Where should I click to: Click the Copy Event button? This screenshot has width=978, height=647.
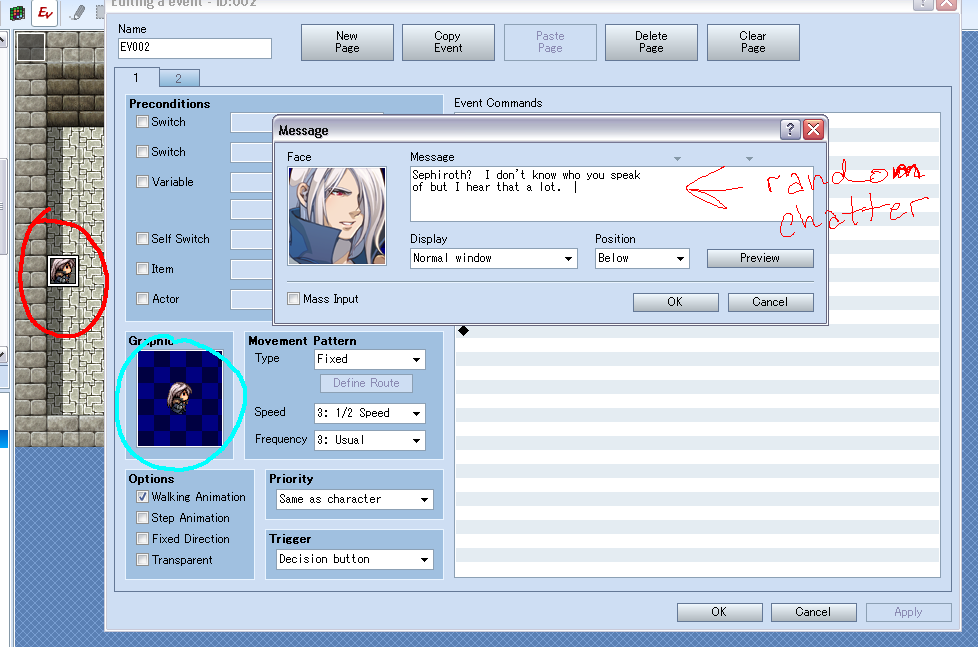(448, 42)
